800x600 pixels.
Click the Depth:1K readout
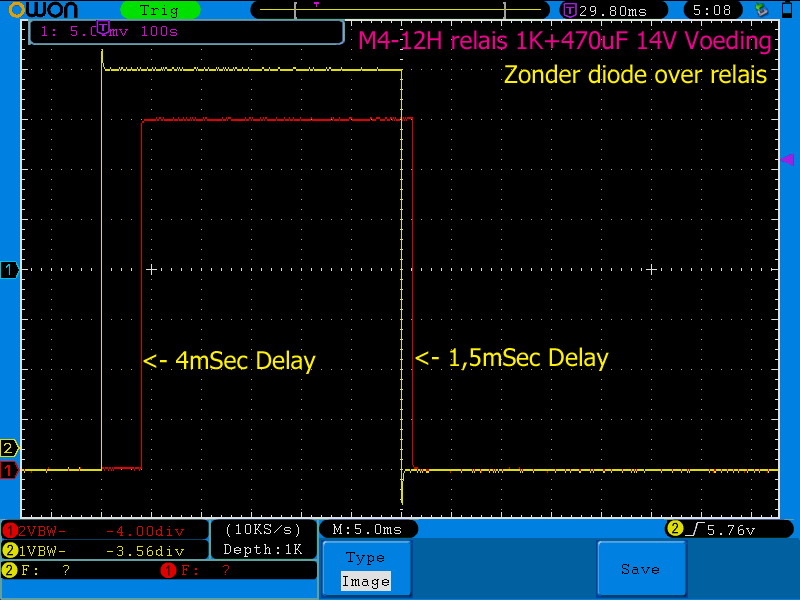(x=263, y=549)
